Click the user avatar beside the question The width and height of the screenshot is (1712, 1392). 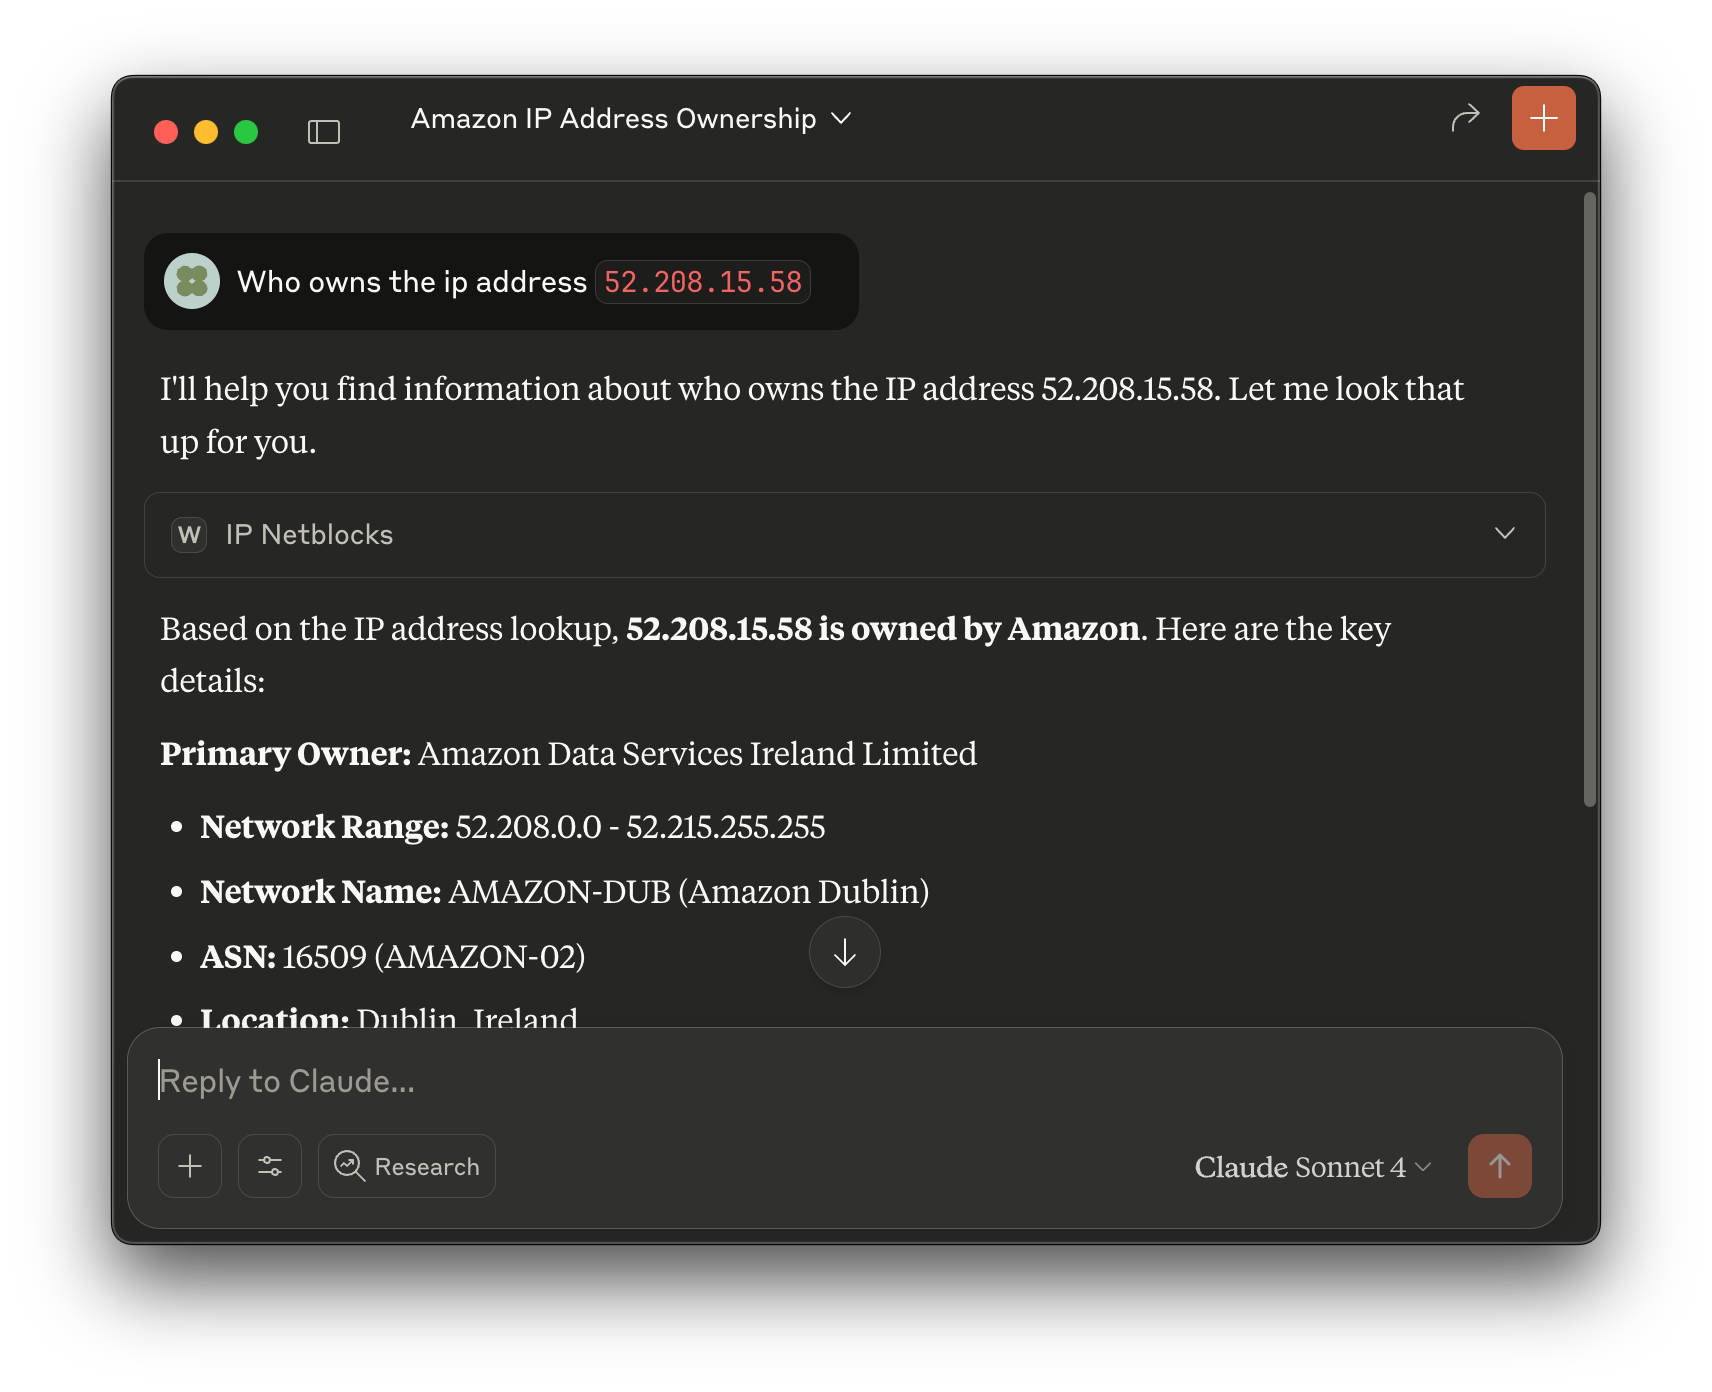(x=191, y=281)
